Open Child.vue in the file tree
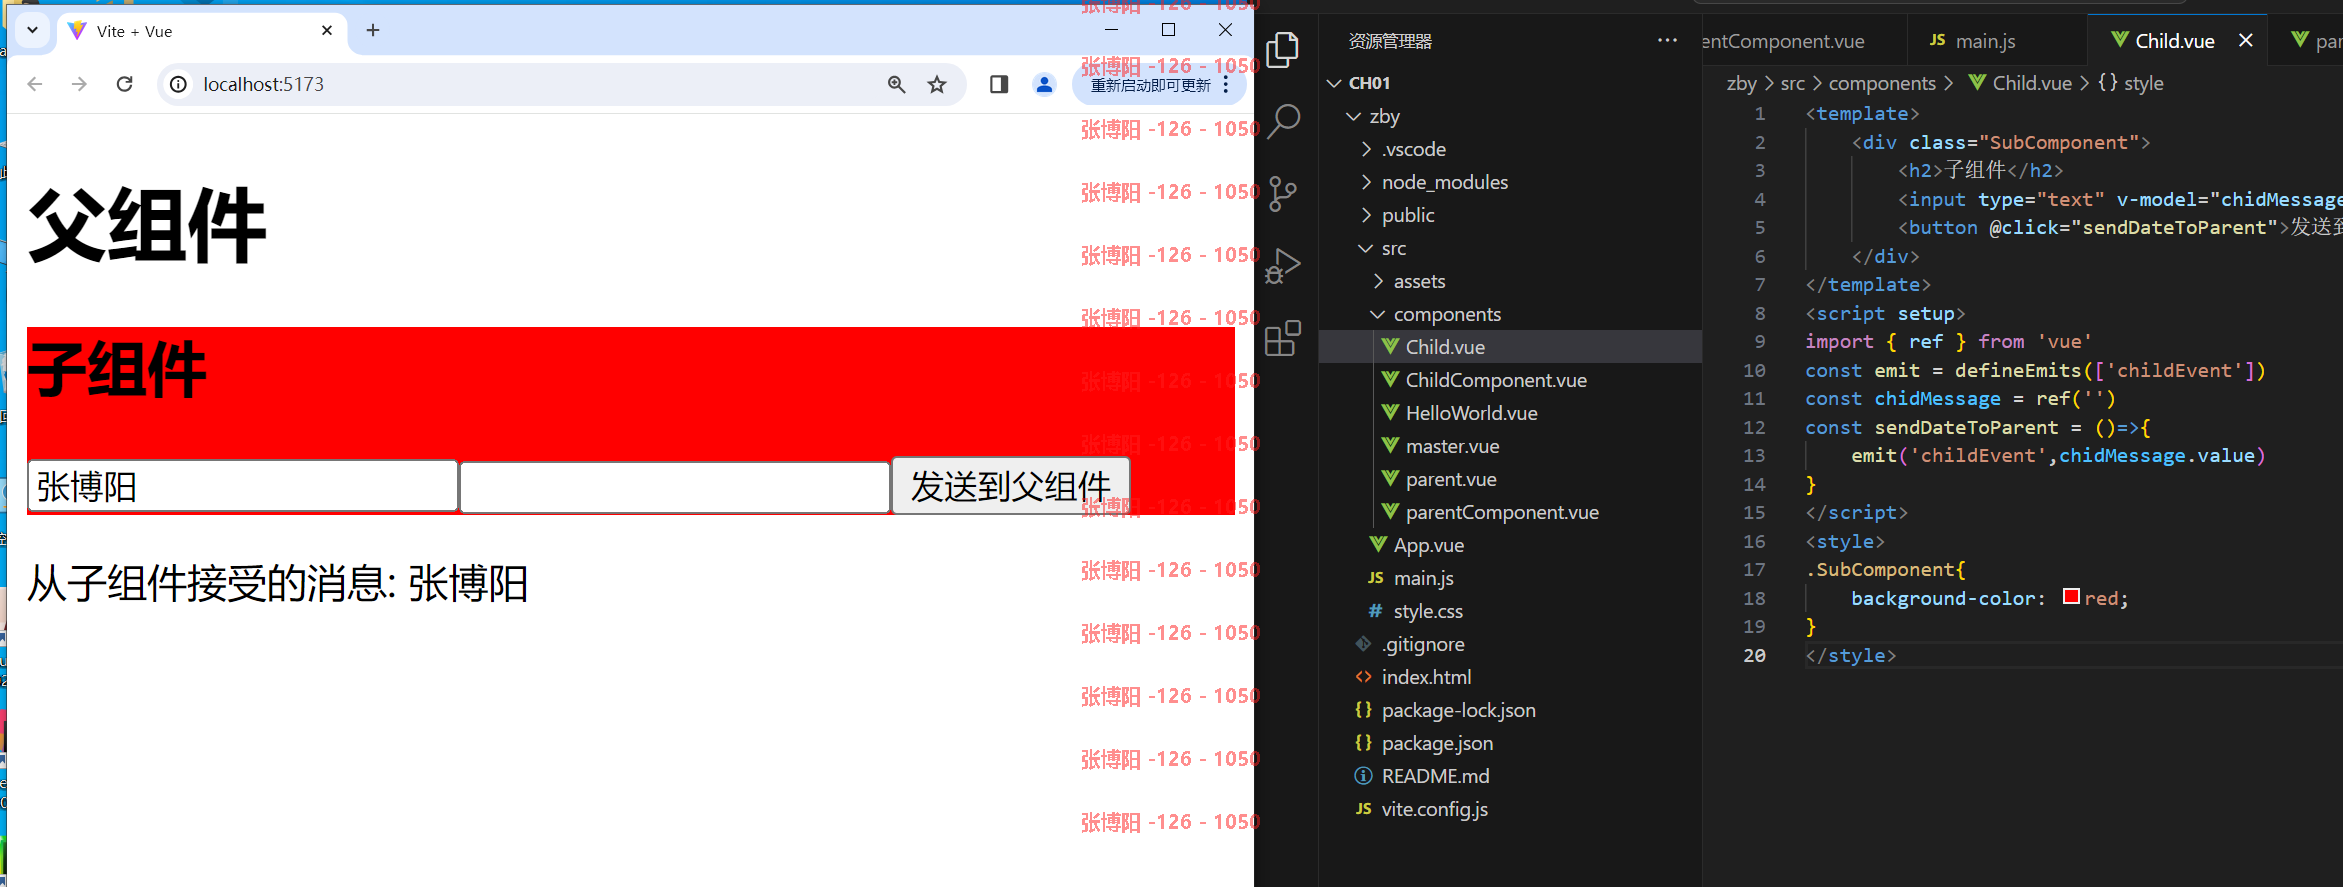2343x887 pixels. (x=1510, y=347)
